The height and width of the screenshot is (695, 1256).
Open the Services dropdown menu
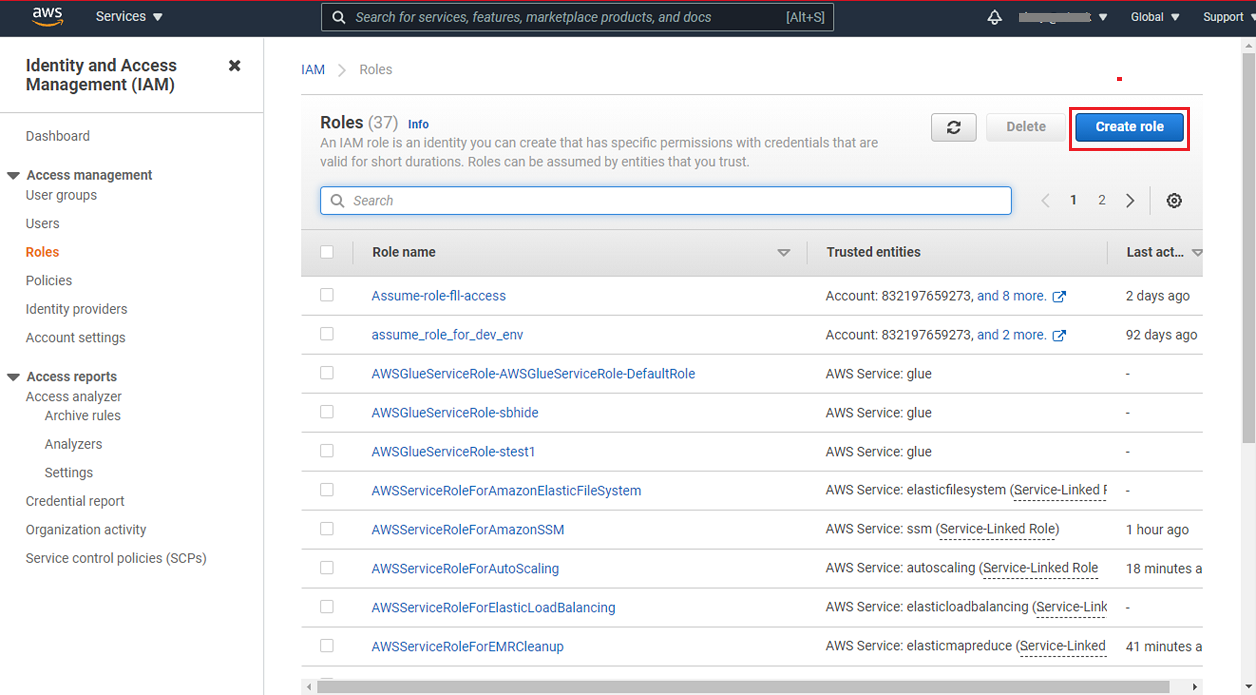(129, 17)
